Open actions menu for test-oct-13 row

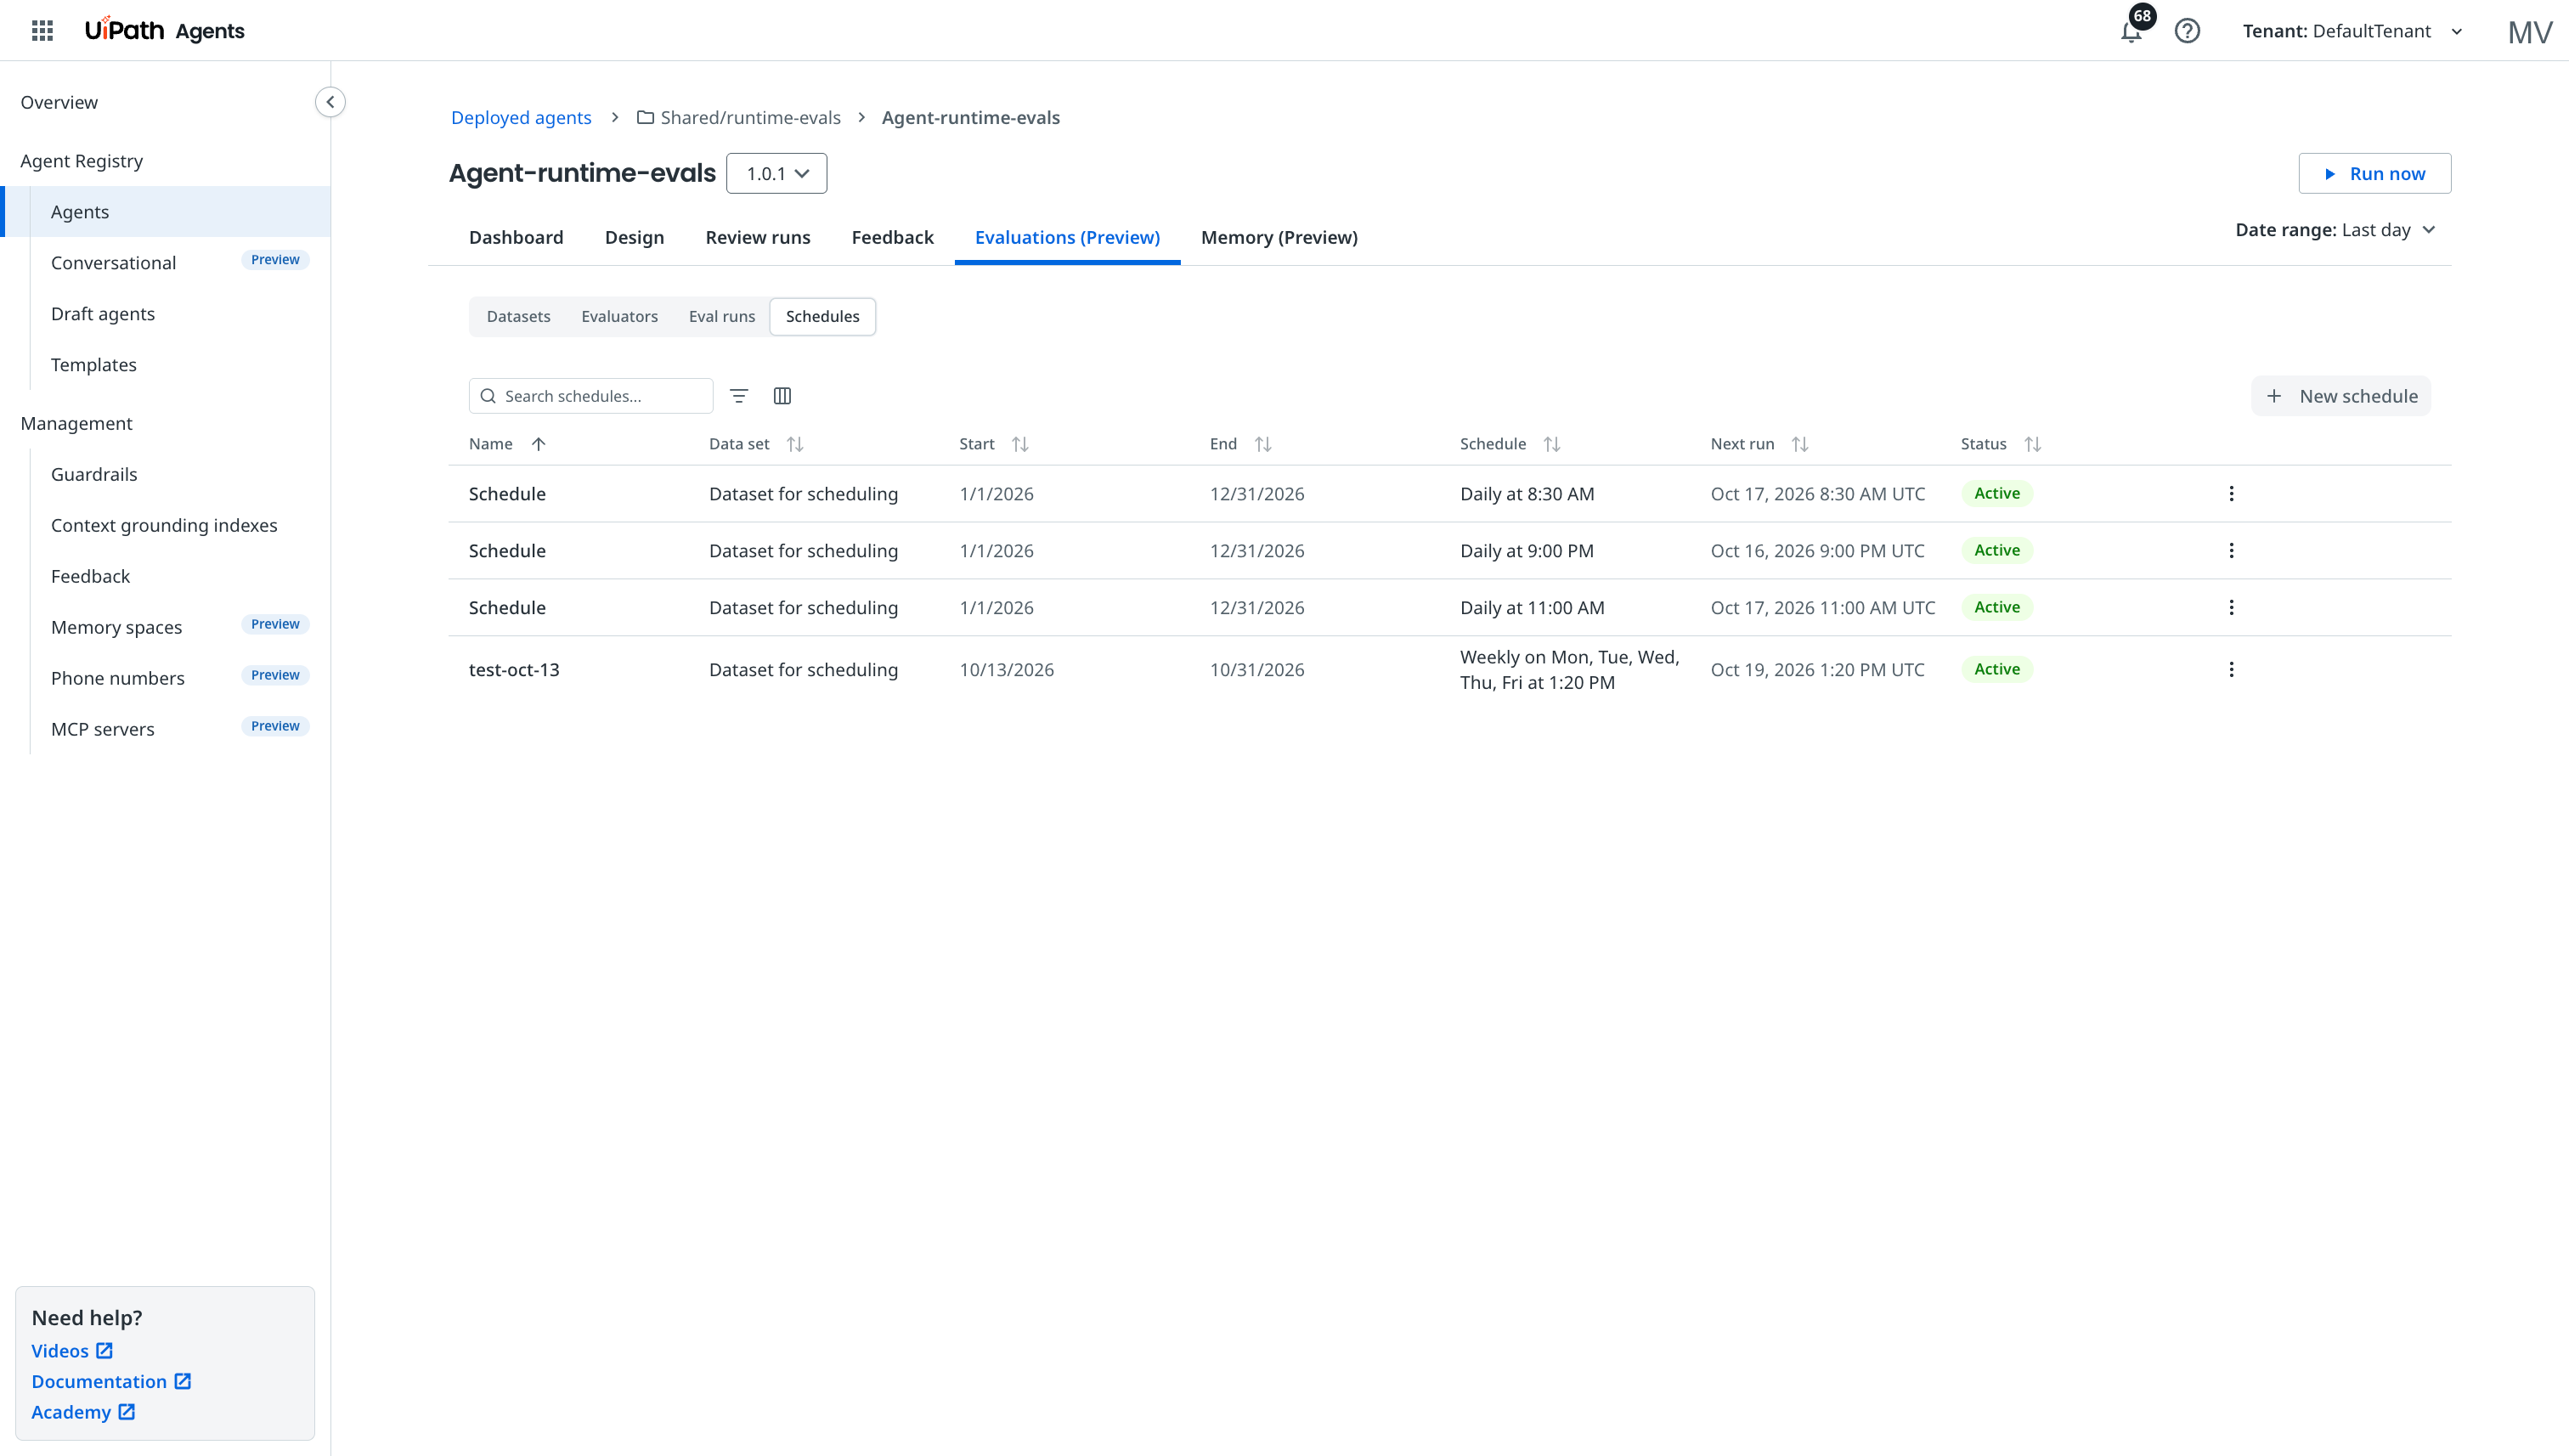pyautogui.click(x=2231, y=670)
